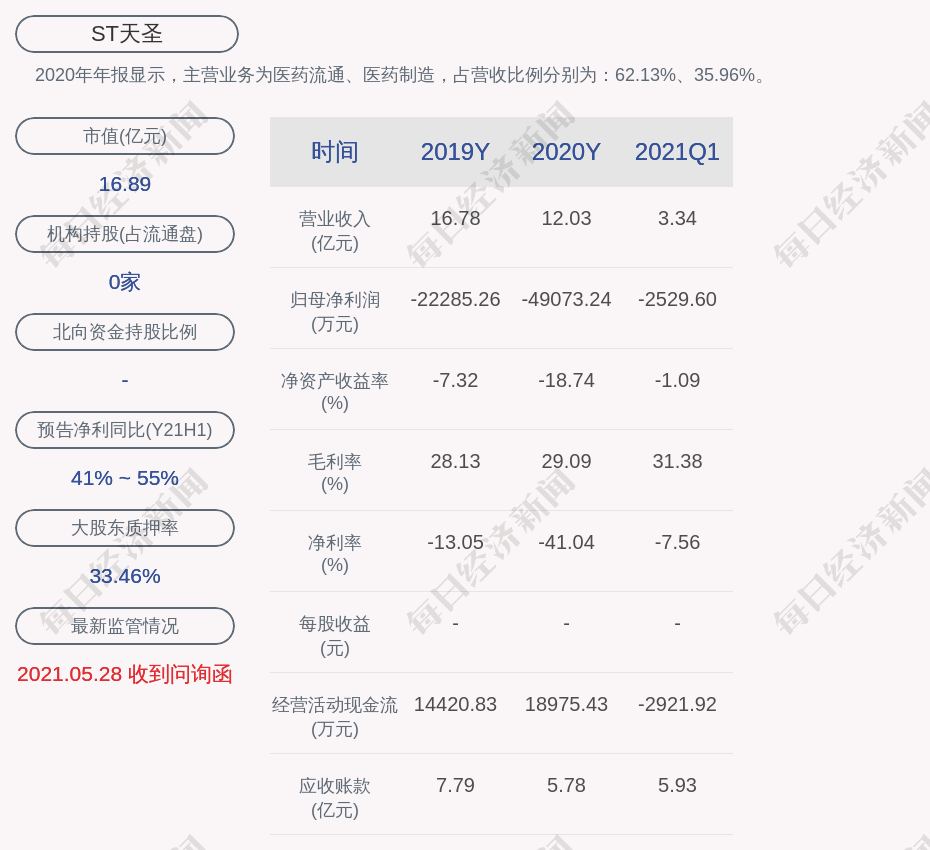Select the 预告净利同比(Y21H1) label pill
This screenshot has width=930, height=850.
coord(125,429)
